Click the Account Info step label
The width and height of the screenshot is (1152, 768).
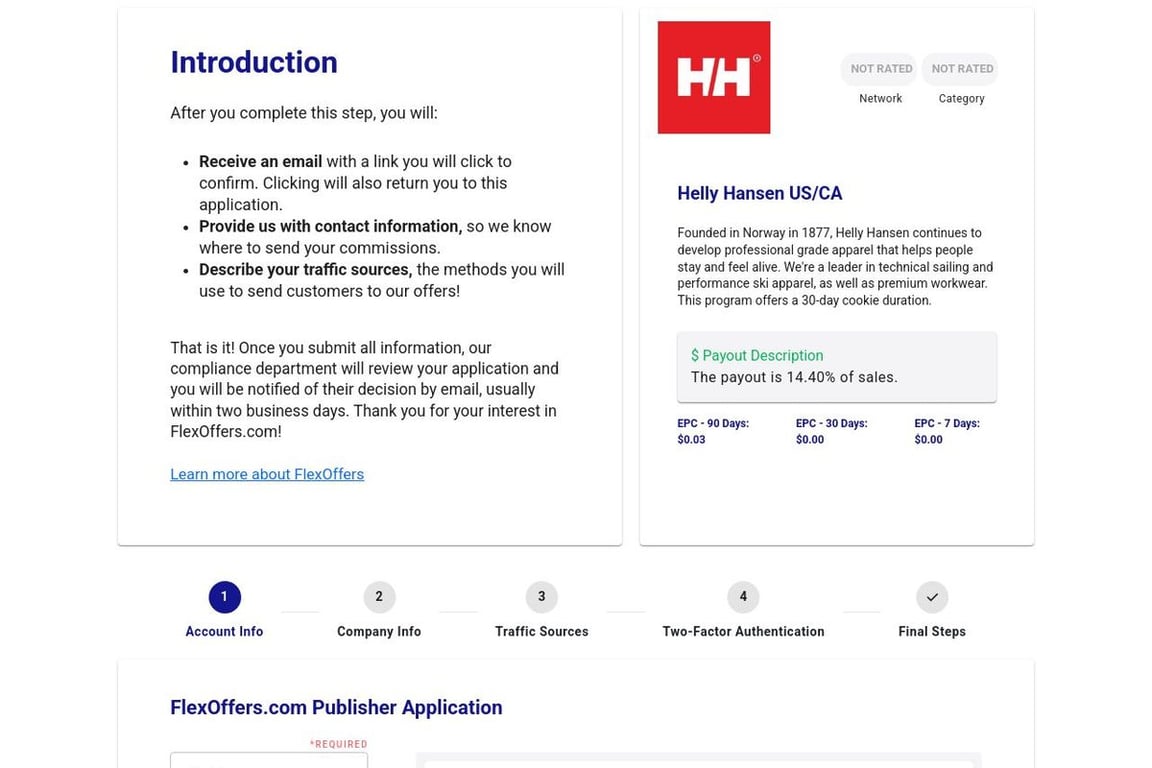224,631
